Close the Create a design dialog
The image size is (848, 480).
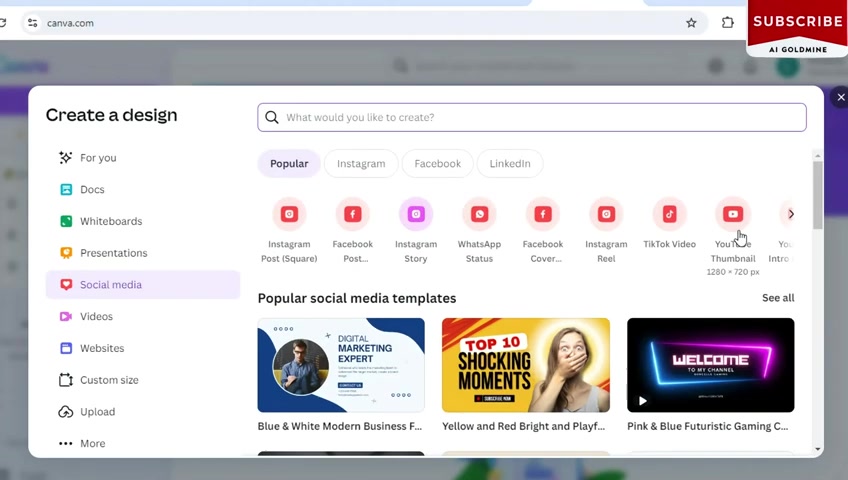[840, 97]
